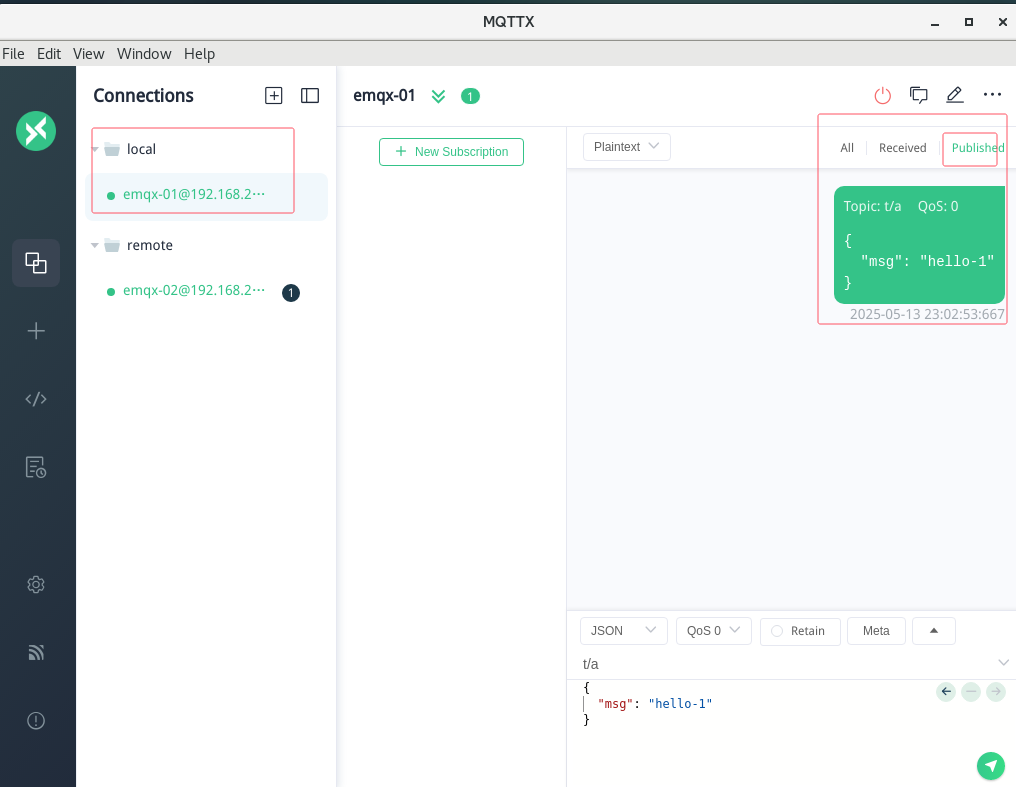1016x787 pixels.
Task: Open the Plaintext format dropdown
Action: click(627, 147)
